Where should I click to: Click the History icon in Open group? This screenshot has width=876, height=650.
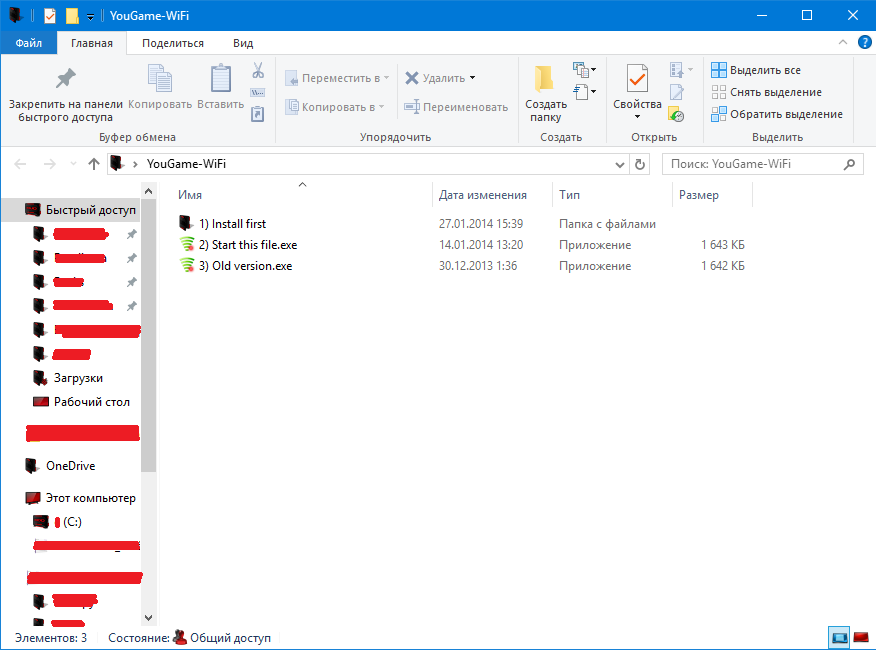tap(677, 115)
